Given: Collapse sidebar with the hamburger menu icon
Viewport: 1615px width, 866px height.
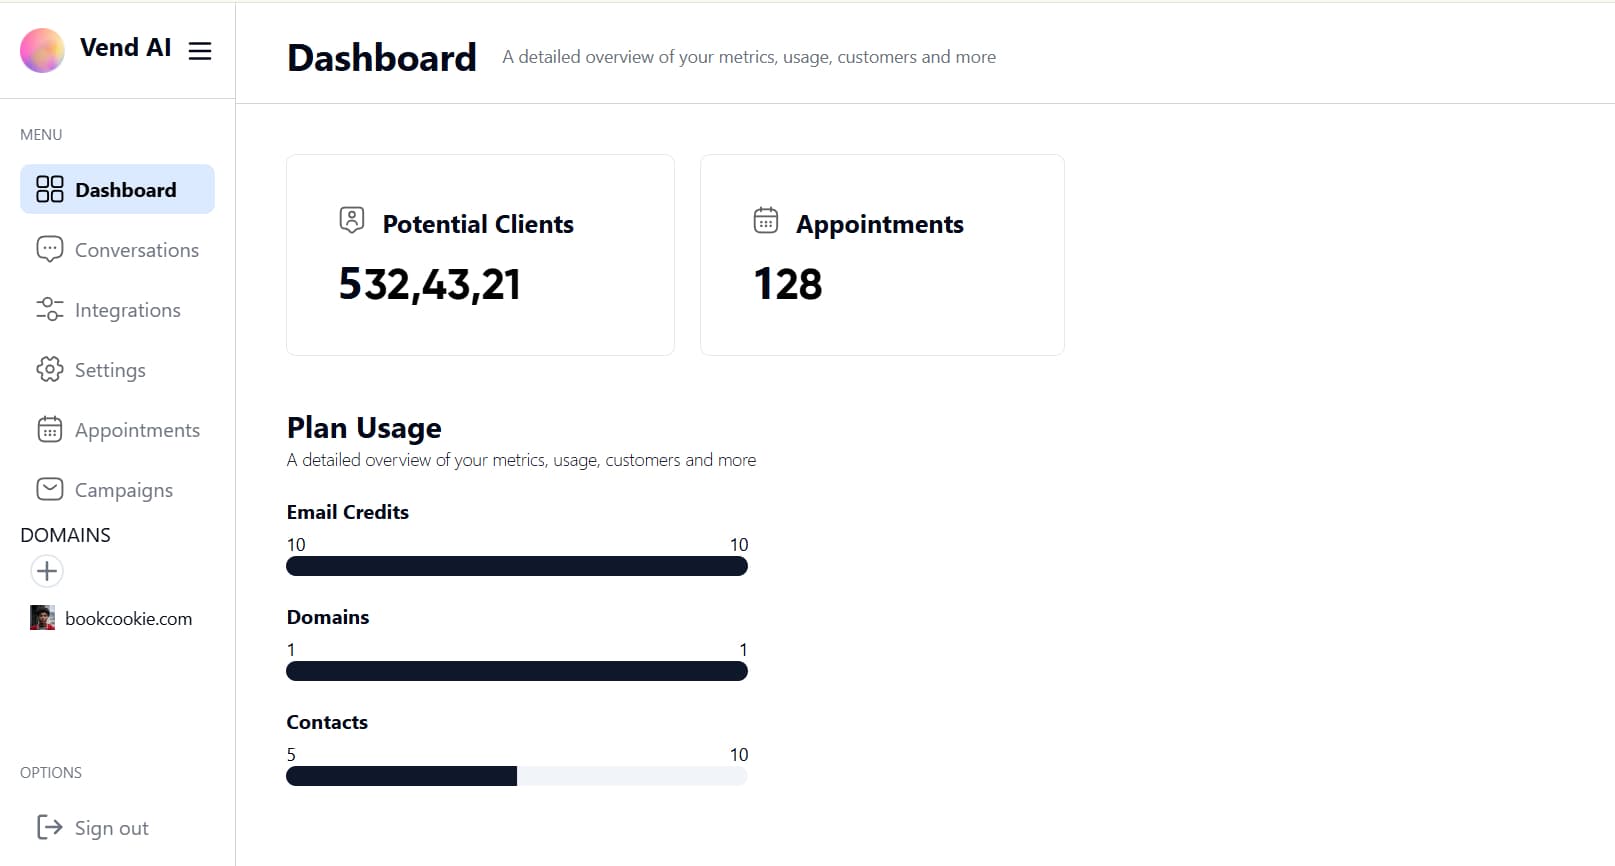Looking at the screenshot, I should point(200,51).
